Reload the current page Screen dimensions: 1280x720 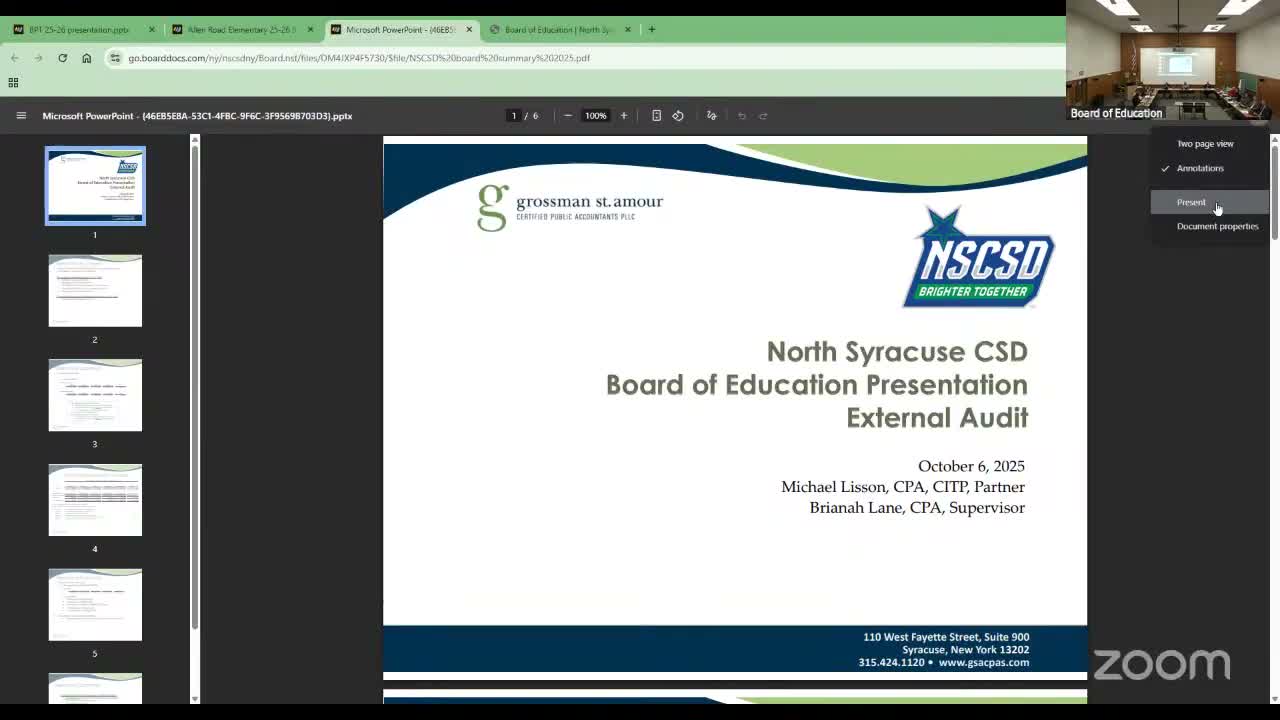click(62, 58)
